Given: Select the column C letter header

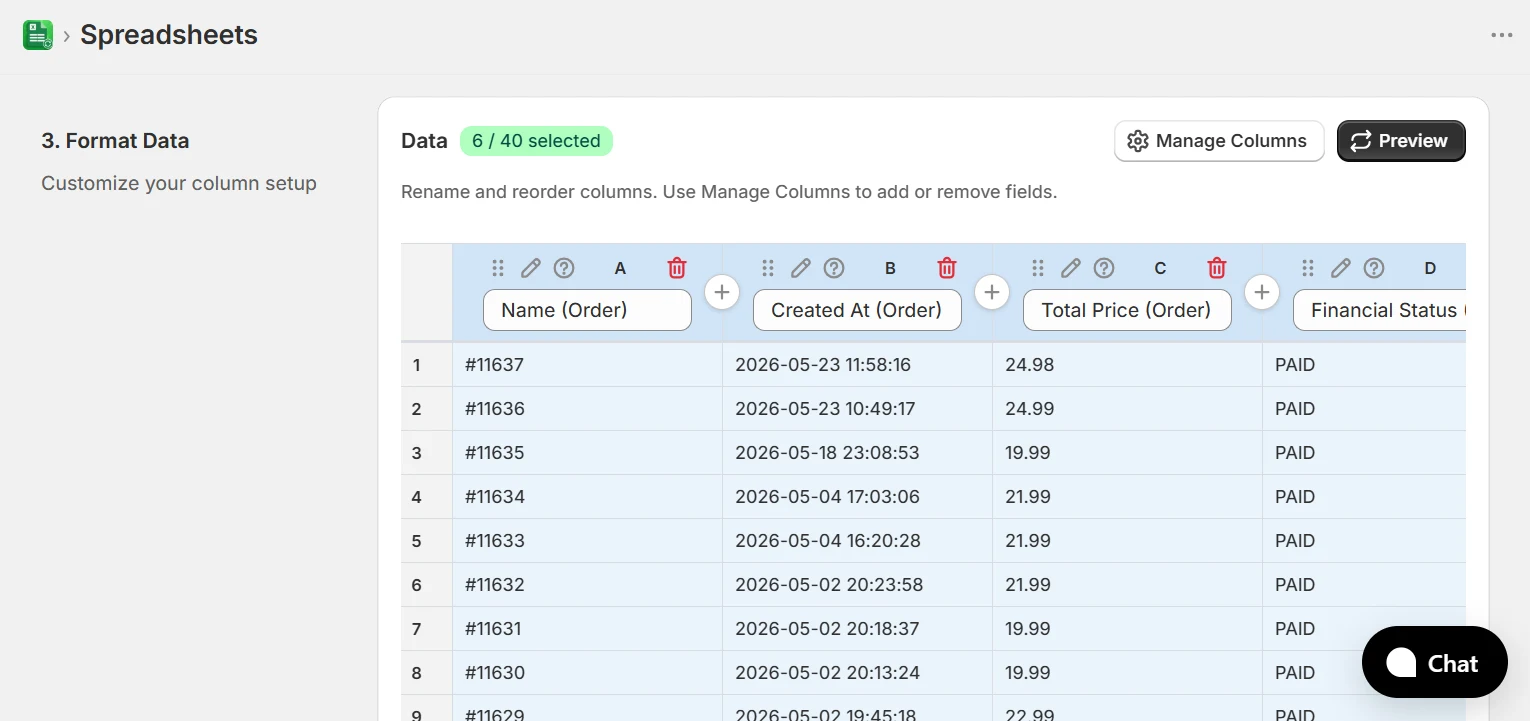Looking at the screenshot, I should point(1160,268).
